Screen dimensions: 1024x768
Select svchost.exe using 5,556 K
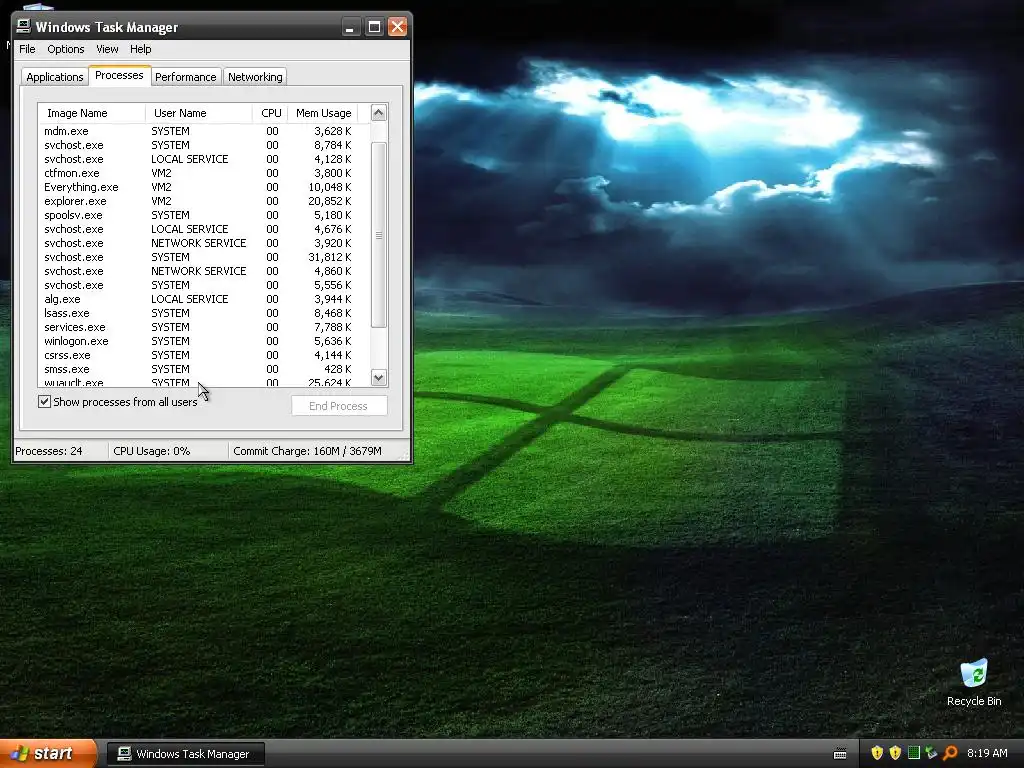204,285
